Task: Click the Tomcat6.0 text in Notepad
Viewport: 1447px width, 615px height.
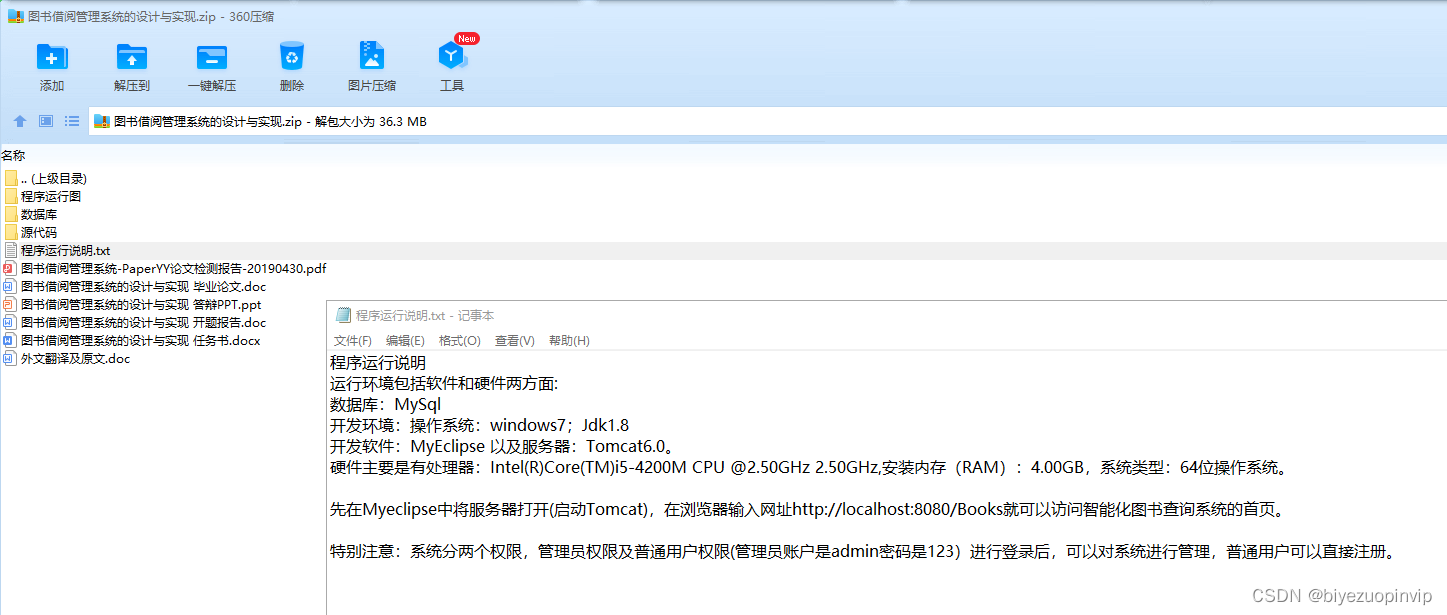Action: [625, 446]
